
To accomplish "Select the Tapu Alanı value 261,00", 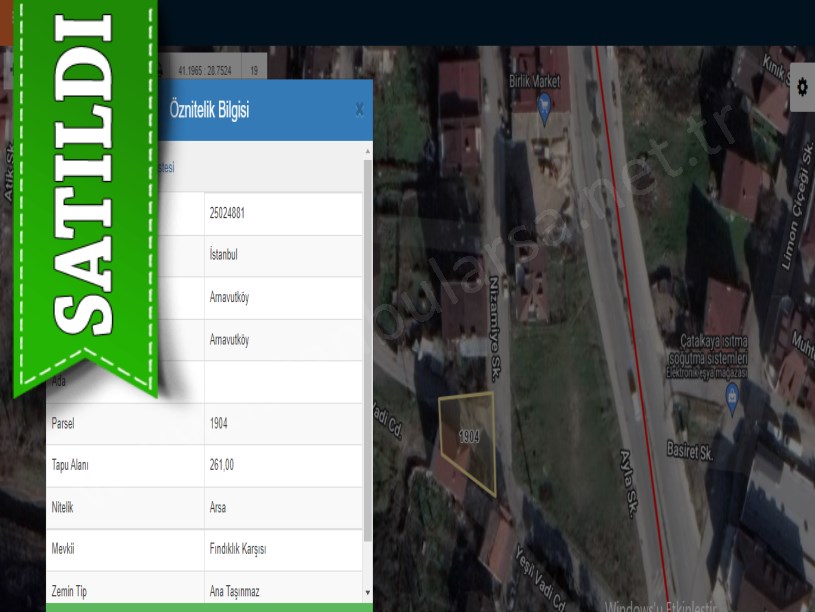I will (x=283, y=466).
